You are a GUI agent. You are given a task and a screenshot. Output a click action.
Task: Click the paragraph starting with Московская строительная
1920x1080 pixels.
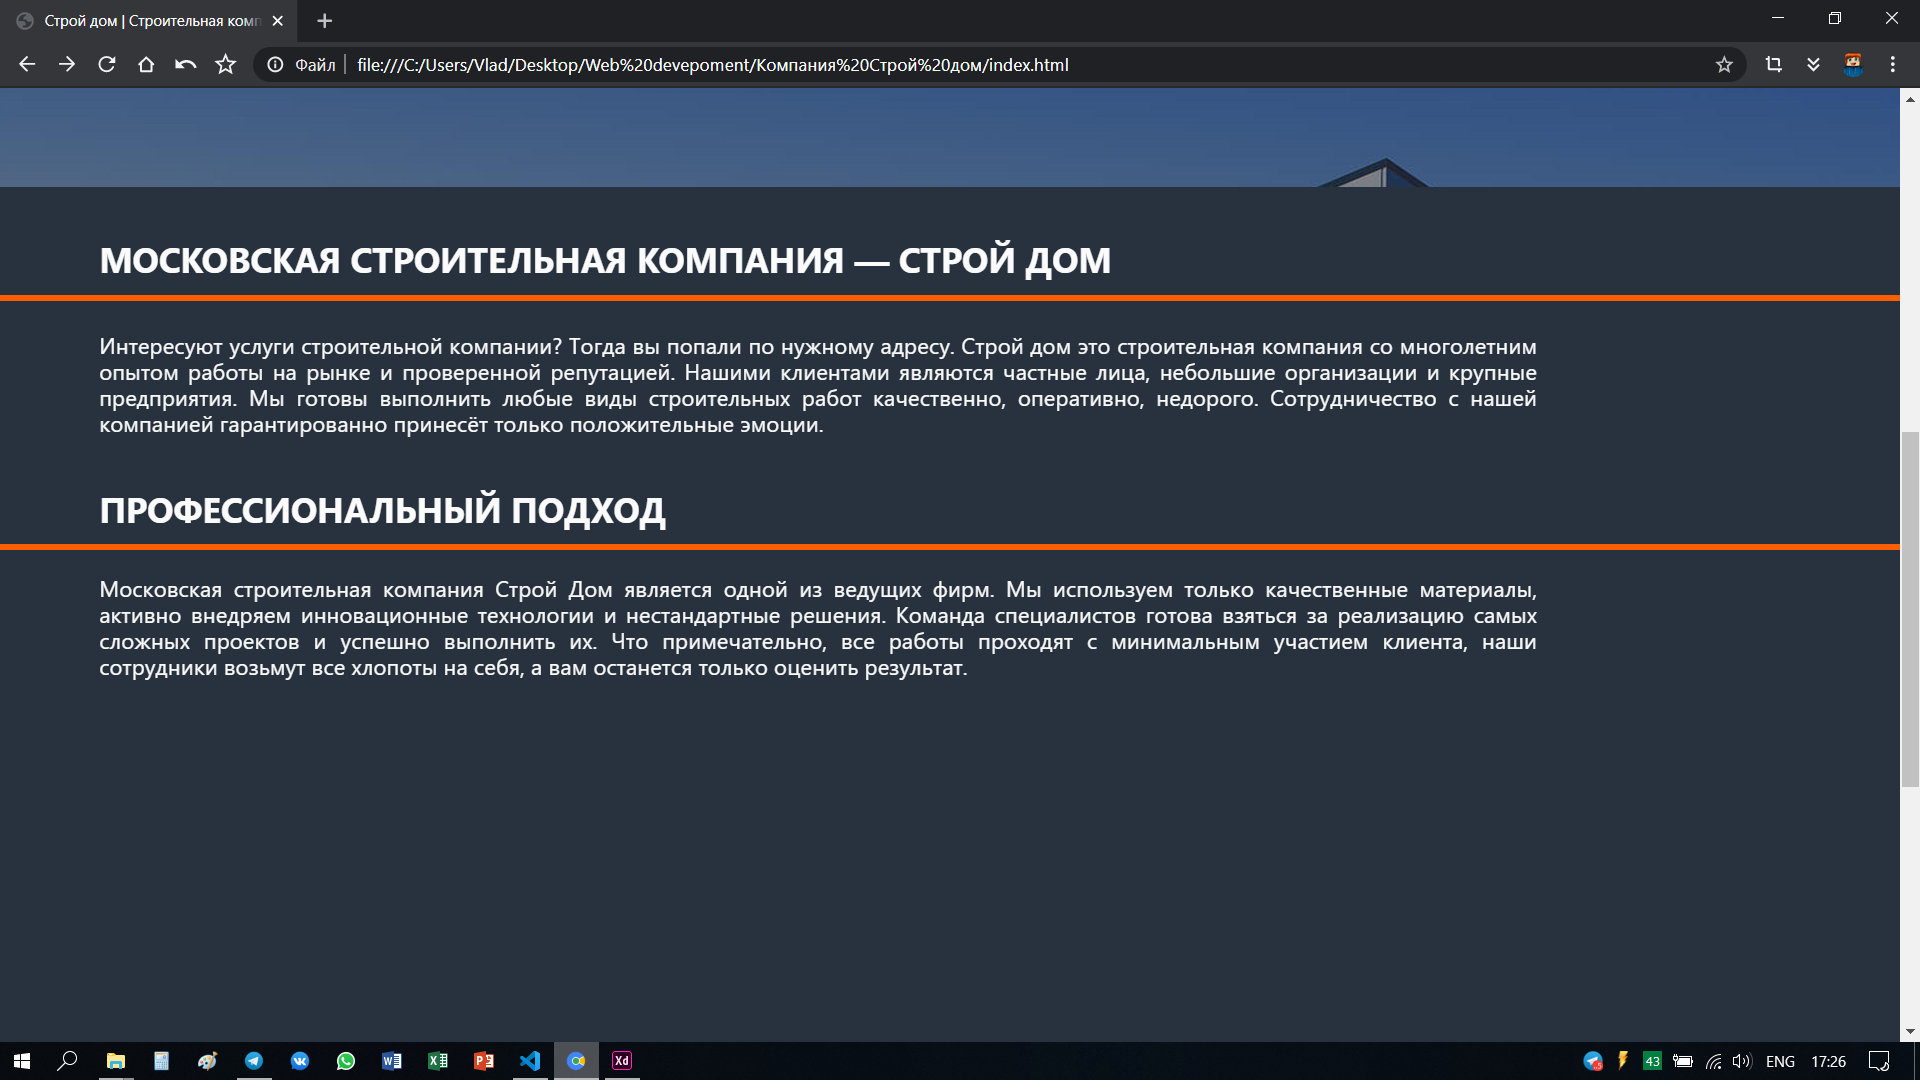click(818, 629)
